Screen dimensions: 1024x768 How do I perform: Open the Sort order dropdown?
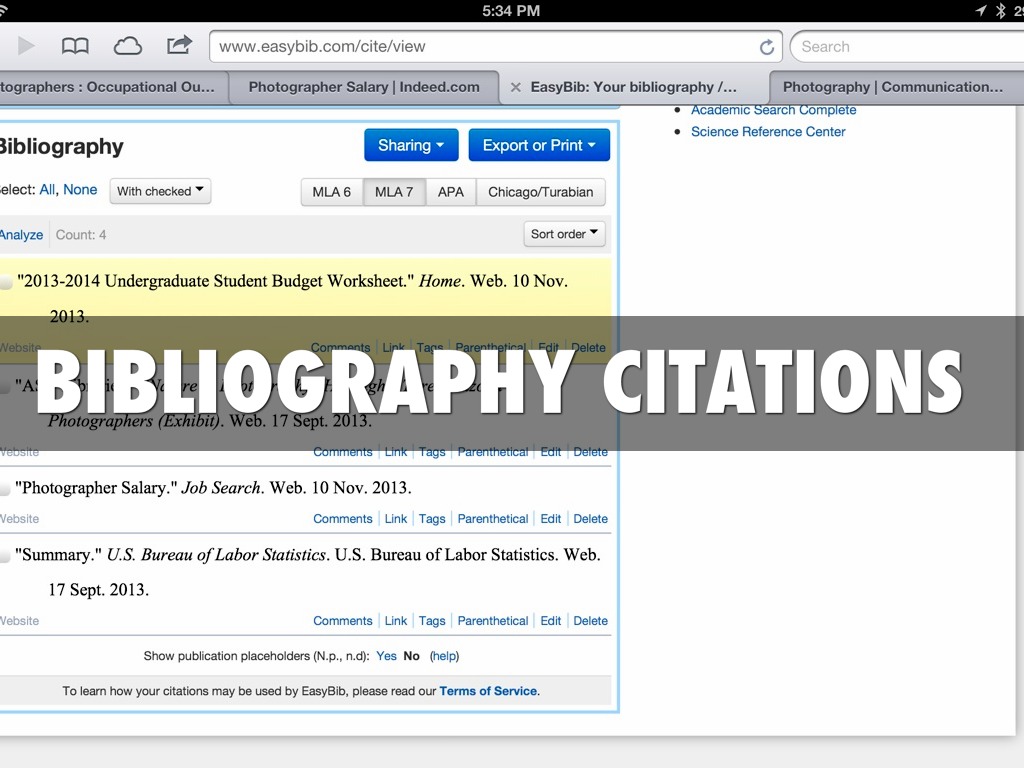(564, 234)
